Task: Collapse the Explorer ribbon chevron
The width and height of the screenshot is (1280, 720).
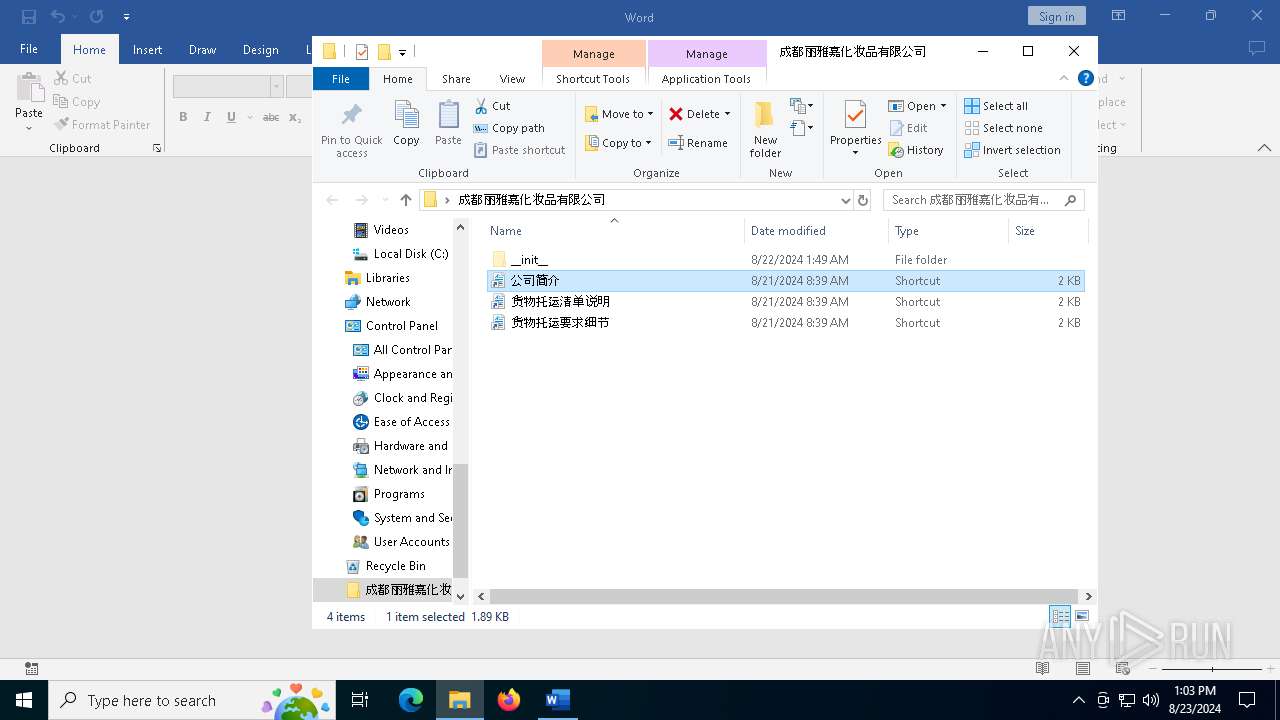Action: (1064, 78)
